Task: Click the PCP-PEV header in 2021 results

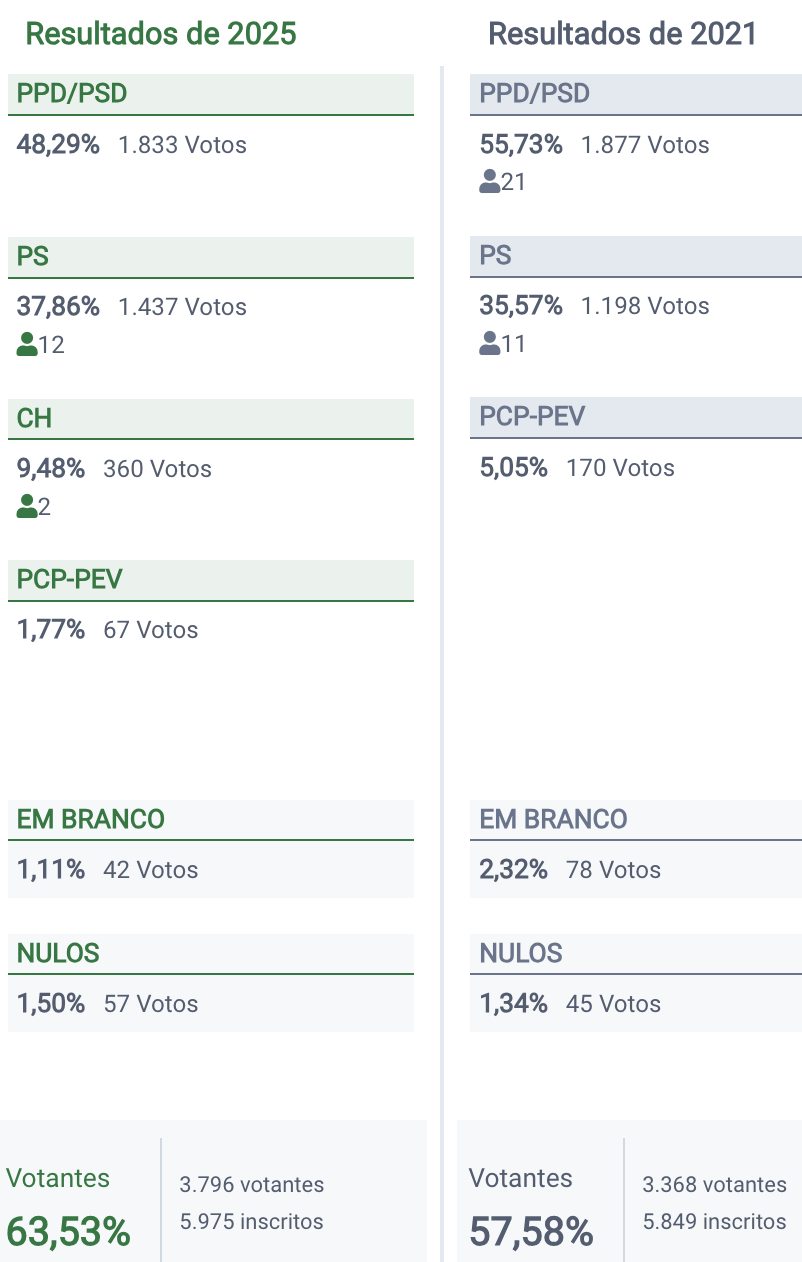Action: click(x=532, y=417)
